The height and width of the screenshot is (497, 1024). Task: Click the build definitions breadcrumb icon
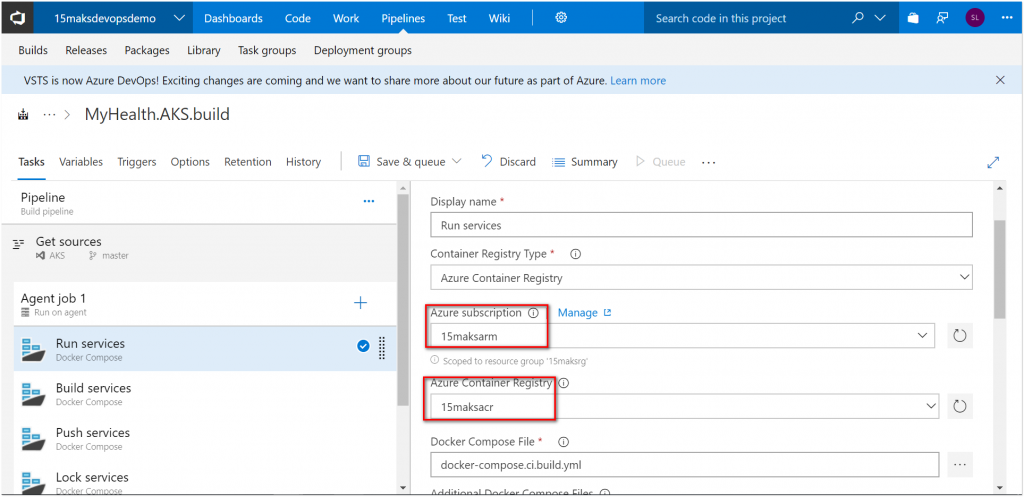[x=24, y=115]
